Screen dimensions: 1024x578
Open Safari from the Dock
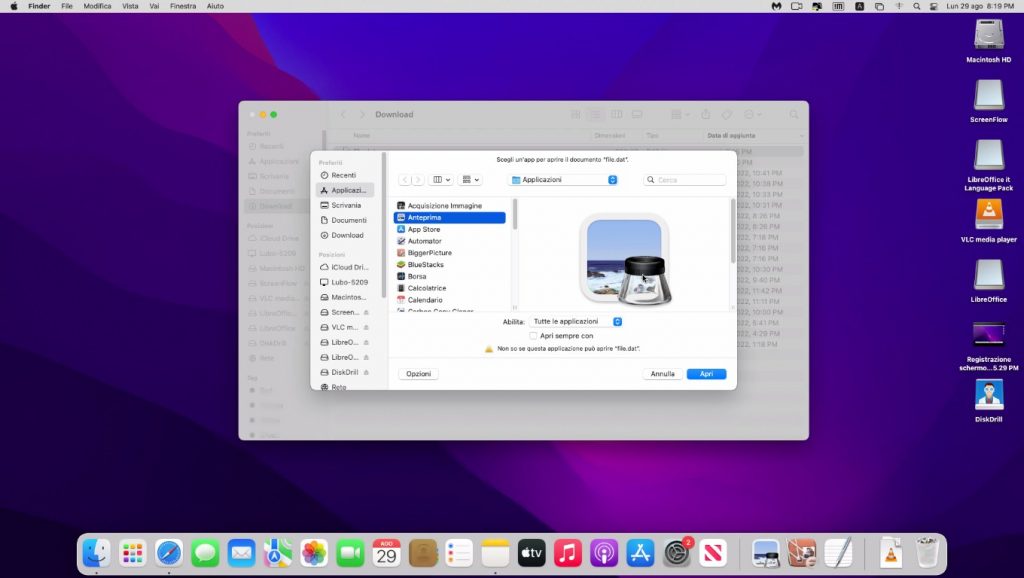click(169, 552)
